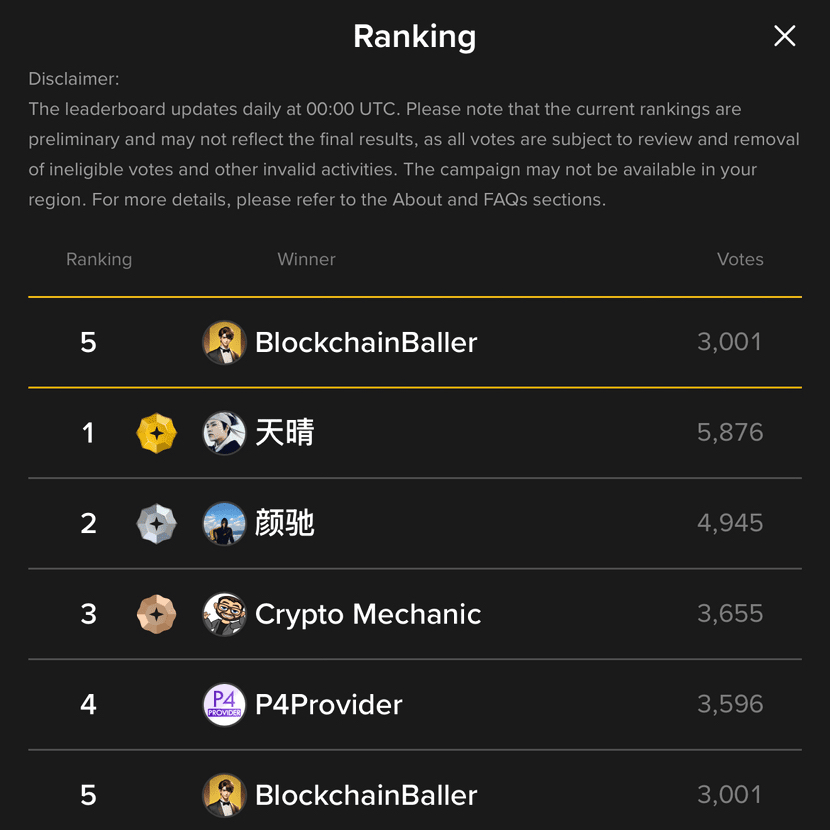Click the P4Provider logo avatar
Image resolution: width=830 pixels, height=830 pixels.
coord(224,704)
